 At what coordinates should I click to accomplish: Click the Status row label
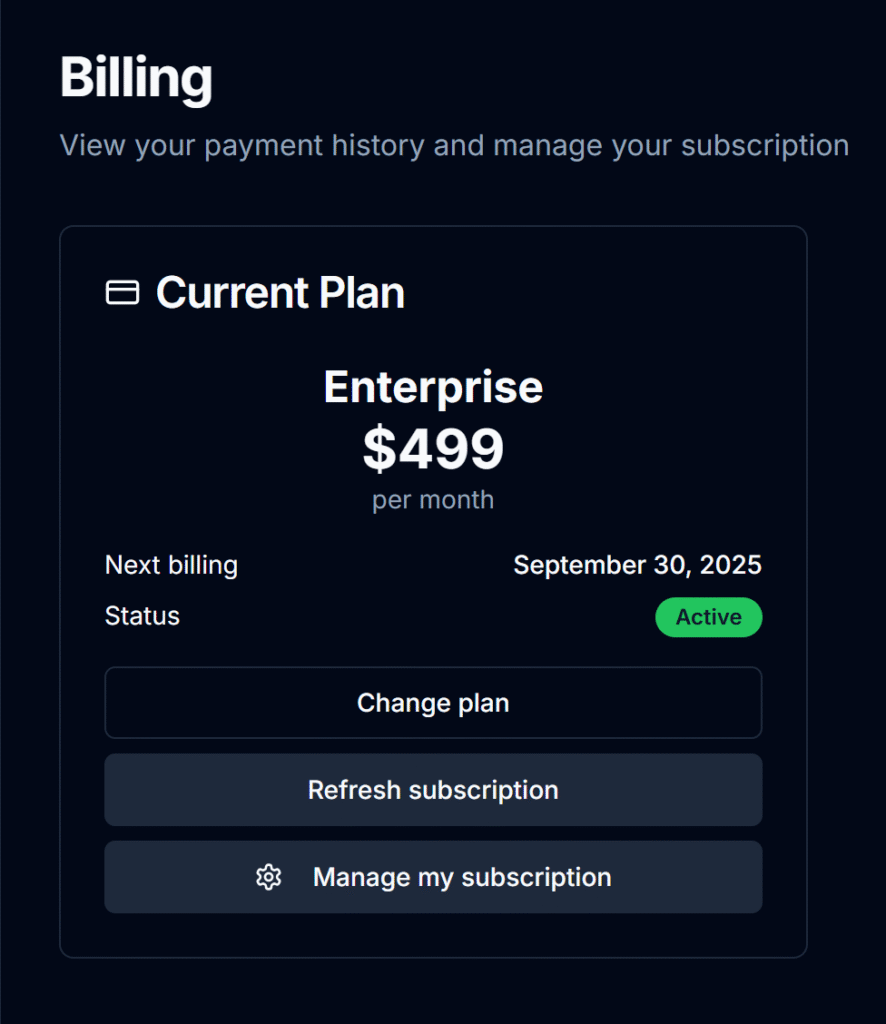coord(142,616)
